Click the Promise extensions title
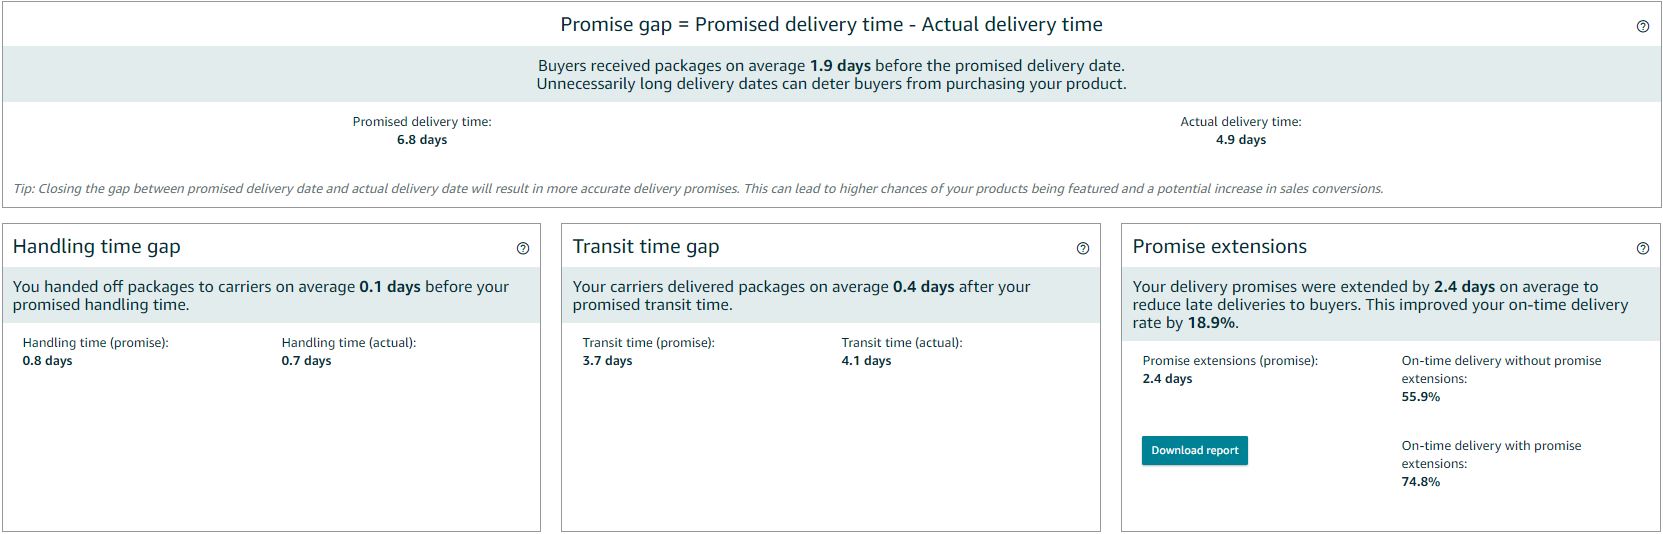 tap(1219, 247)
